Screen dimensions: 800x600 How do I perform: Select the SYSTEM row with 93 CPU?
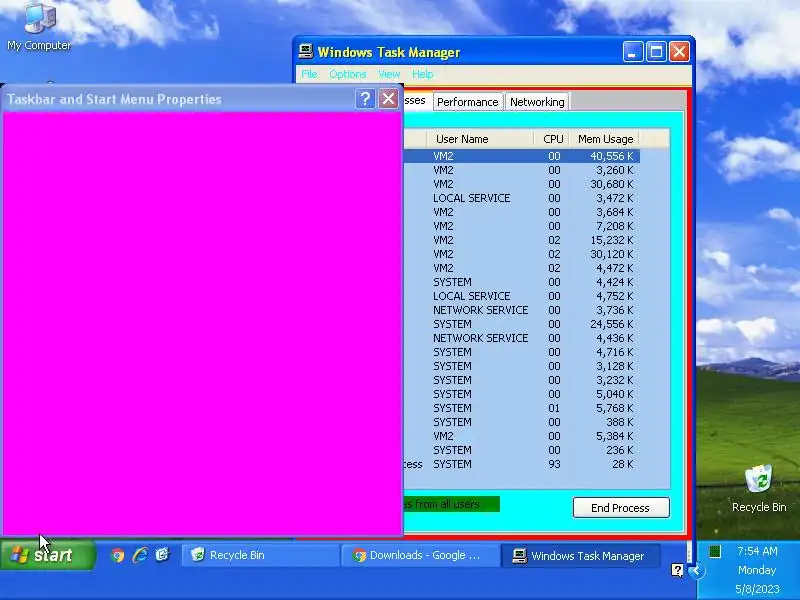(521, 464)
